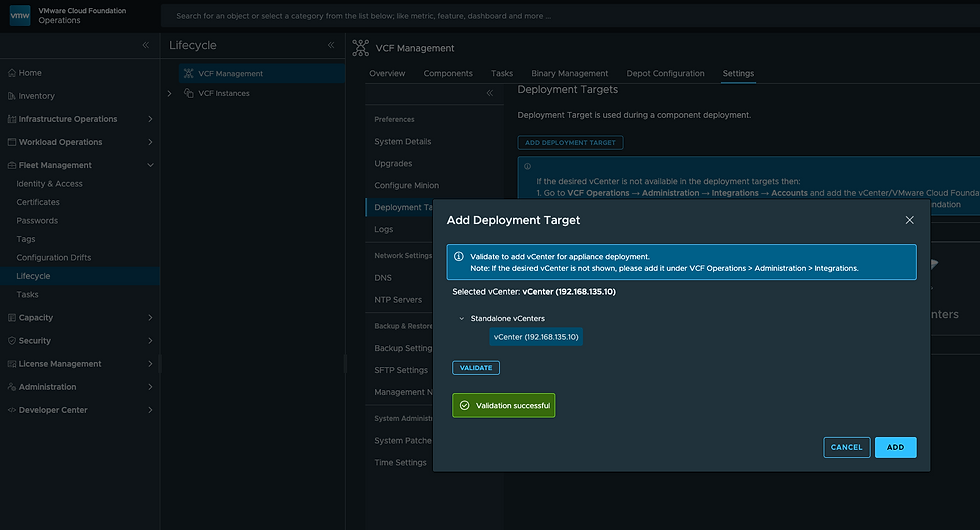Image resolution: width=980 pixels, height=530 pixels.
Task: Select the Settings tab
Action: point(738,74)
